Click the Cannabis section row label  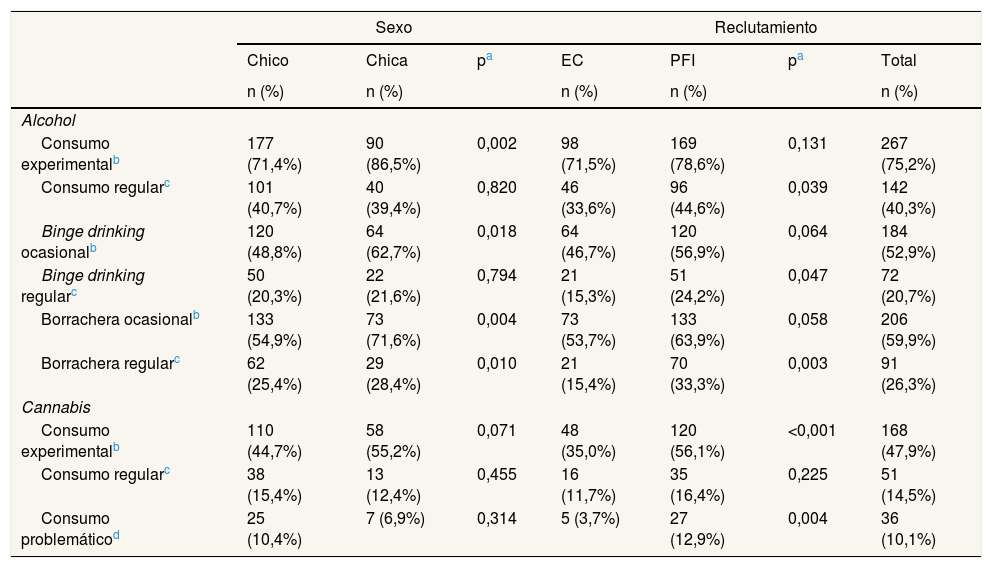coord(54,409)
